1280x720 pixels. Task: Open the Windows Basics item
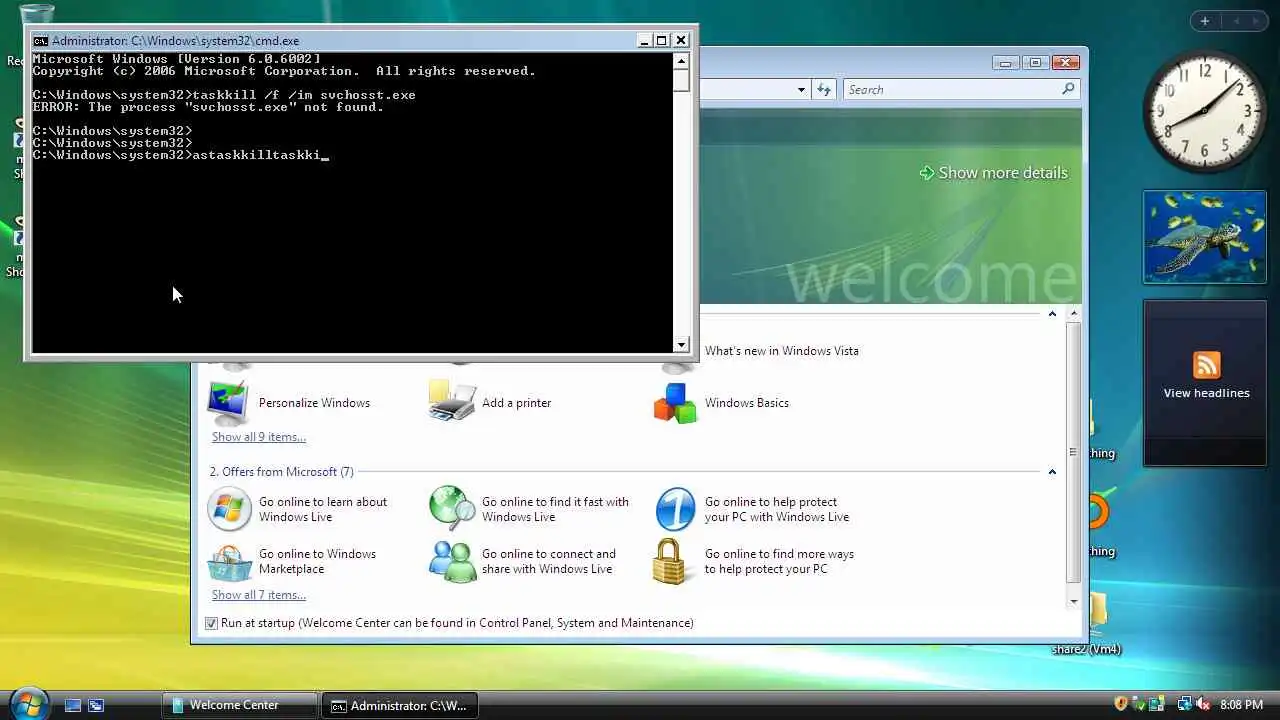coord(722,403)
